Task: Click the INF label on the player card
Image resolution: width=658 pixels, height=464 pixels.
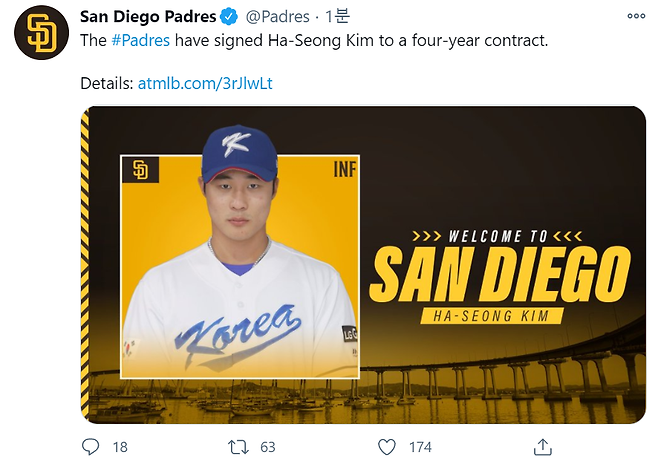Action: [x=344, y=170]
